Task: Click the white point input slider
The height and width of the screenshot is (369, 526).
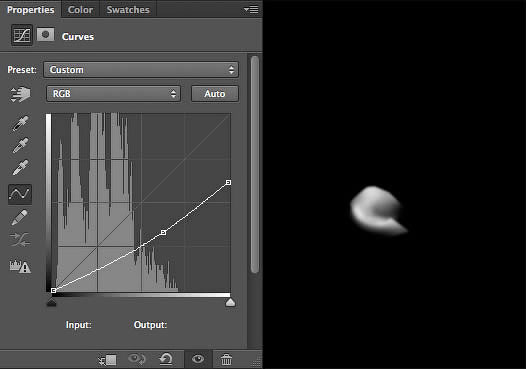Action: (x=230, y=303)
